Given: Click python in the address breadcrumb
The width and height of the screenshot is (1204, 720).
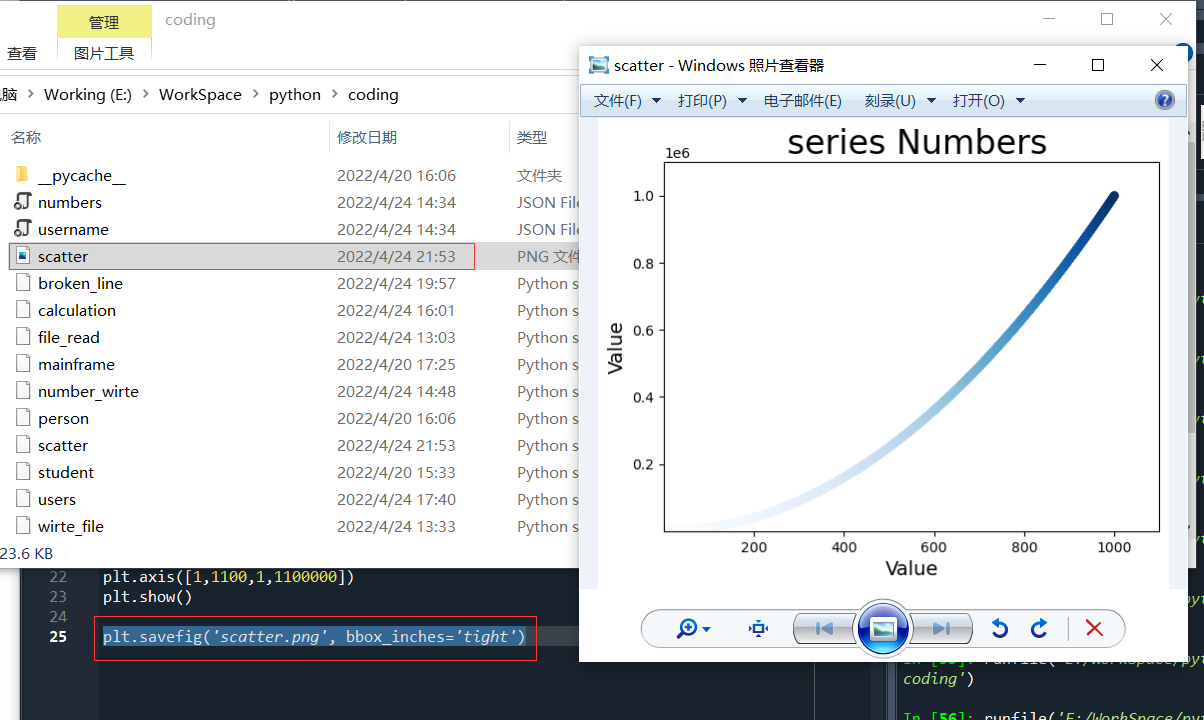Looking at the screenshot, I should point(295,95).
